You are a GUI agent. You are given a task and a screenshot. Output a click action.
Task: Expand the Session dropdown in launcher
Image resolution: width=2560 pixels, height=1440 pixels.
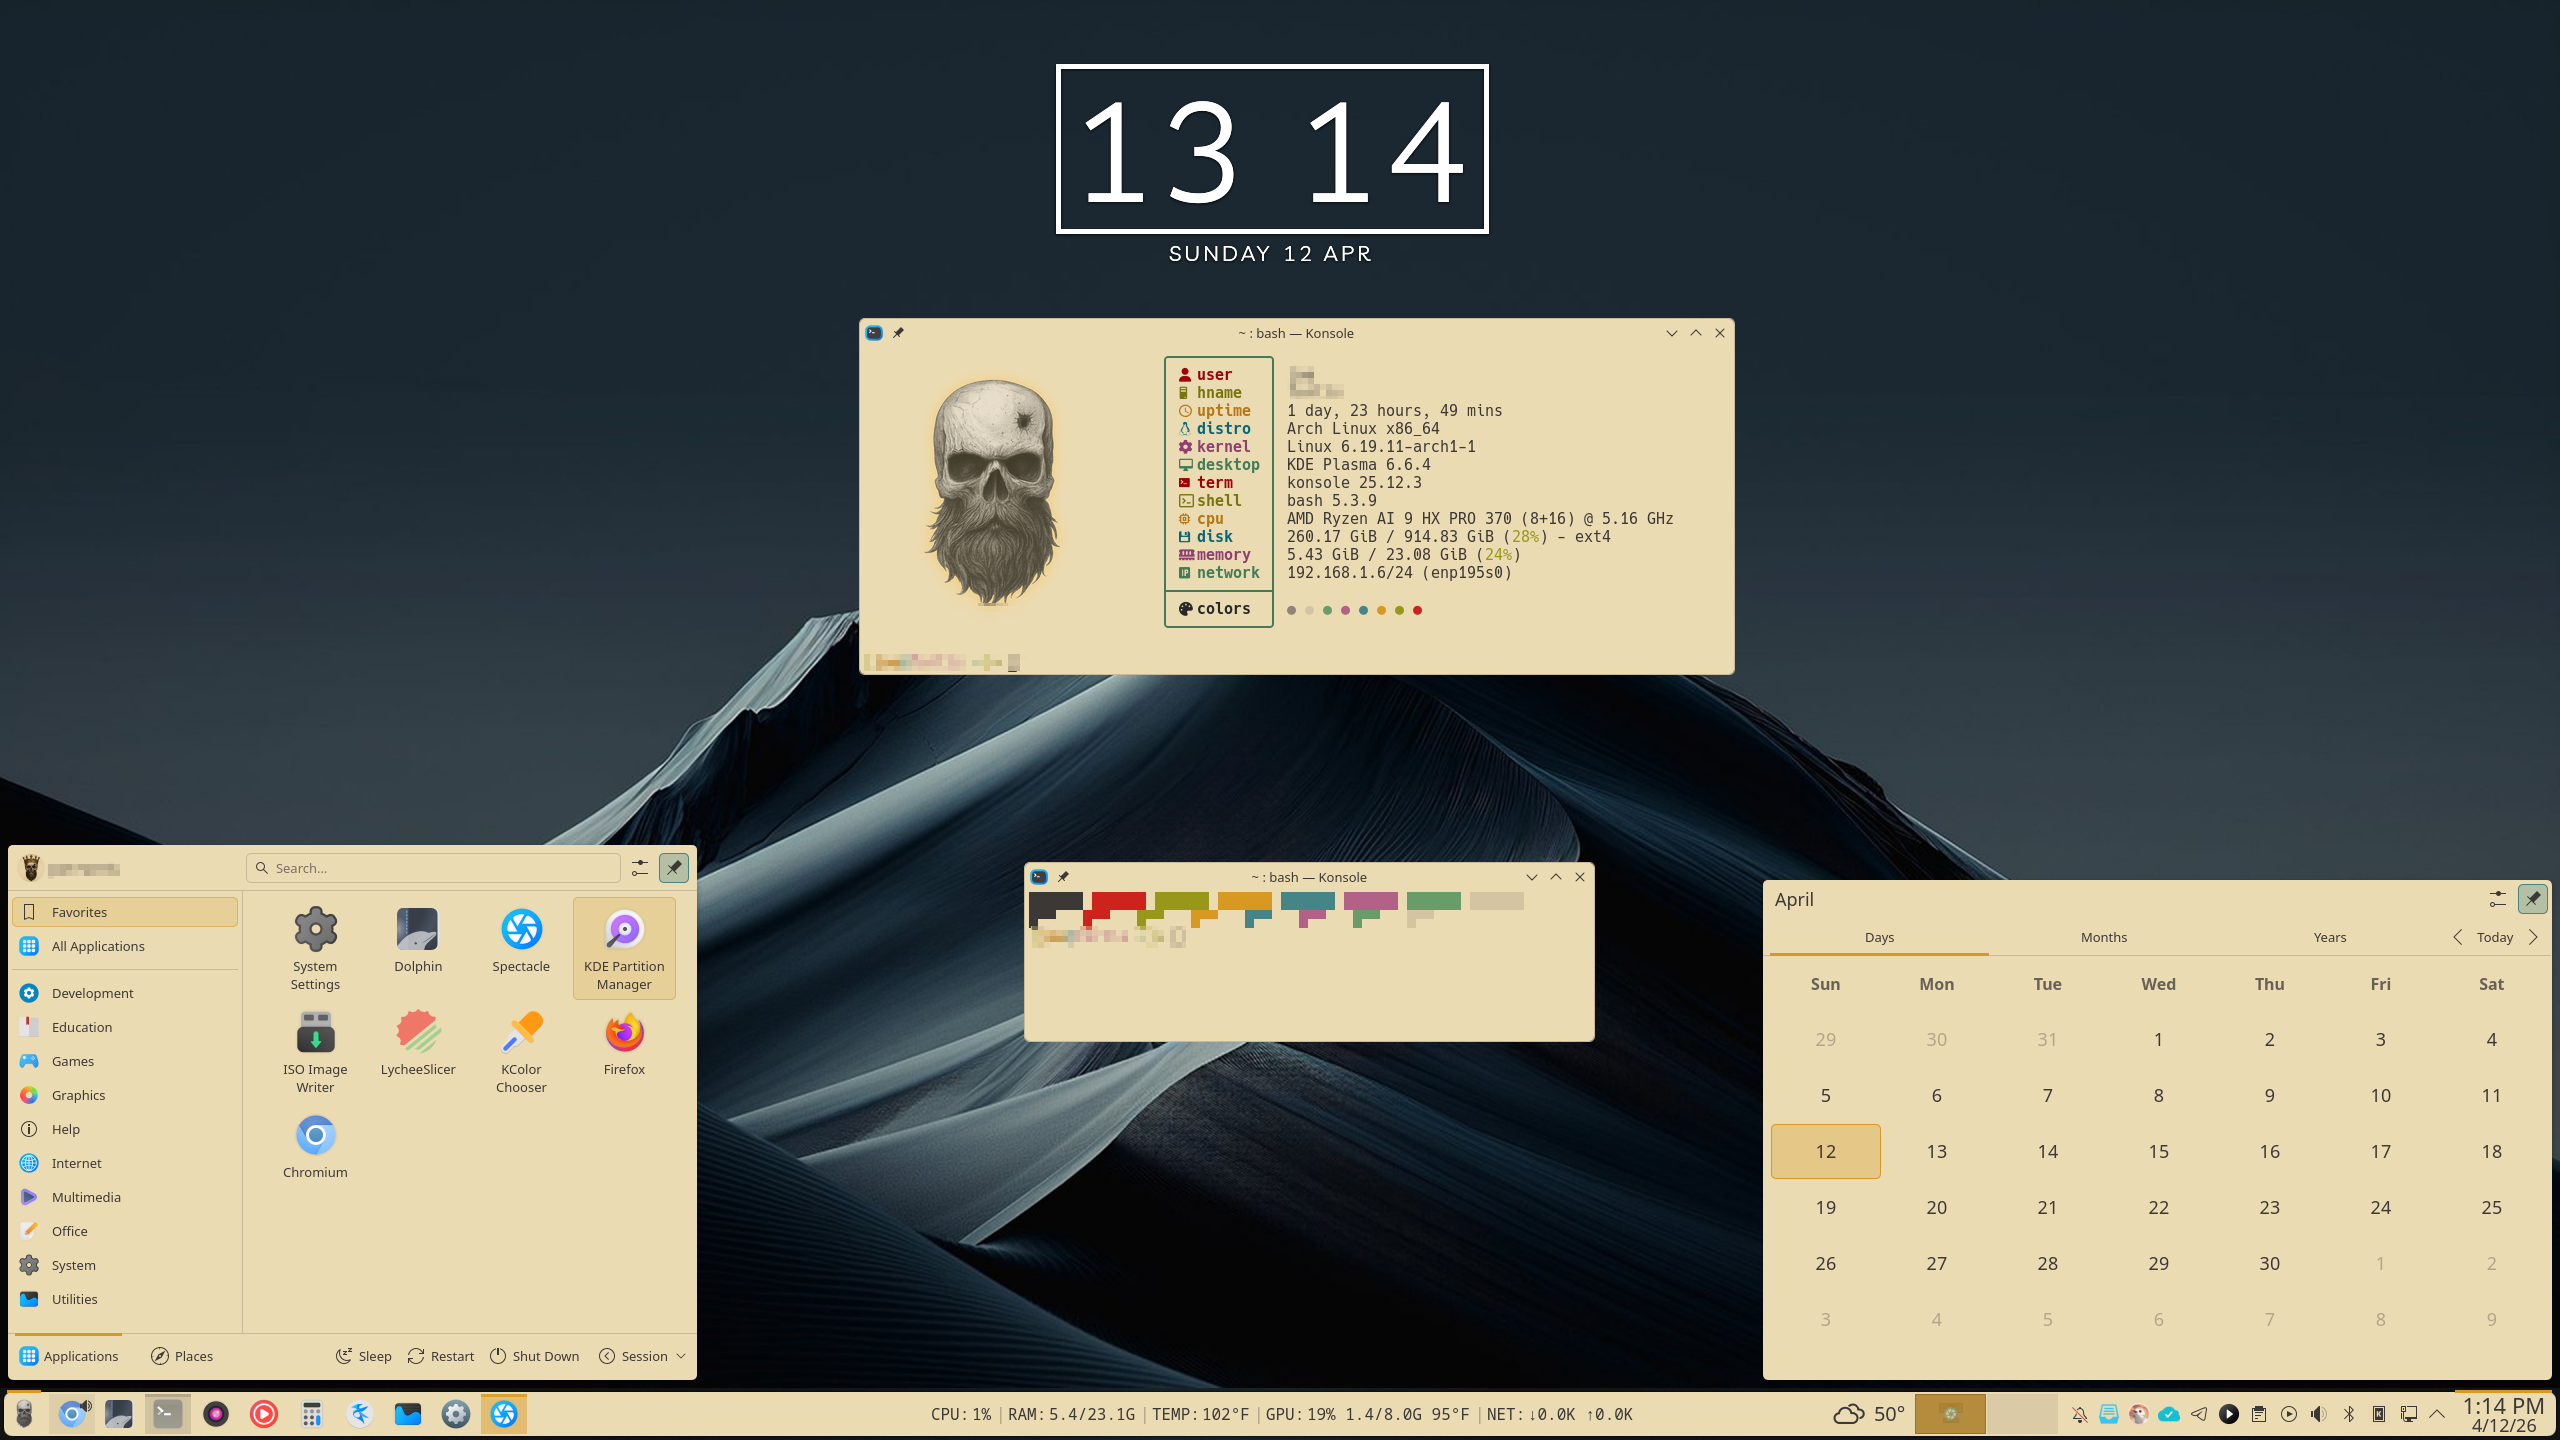tap(642, 1356)
